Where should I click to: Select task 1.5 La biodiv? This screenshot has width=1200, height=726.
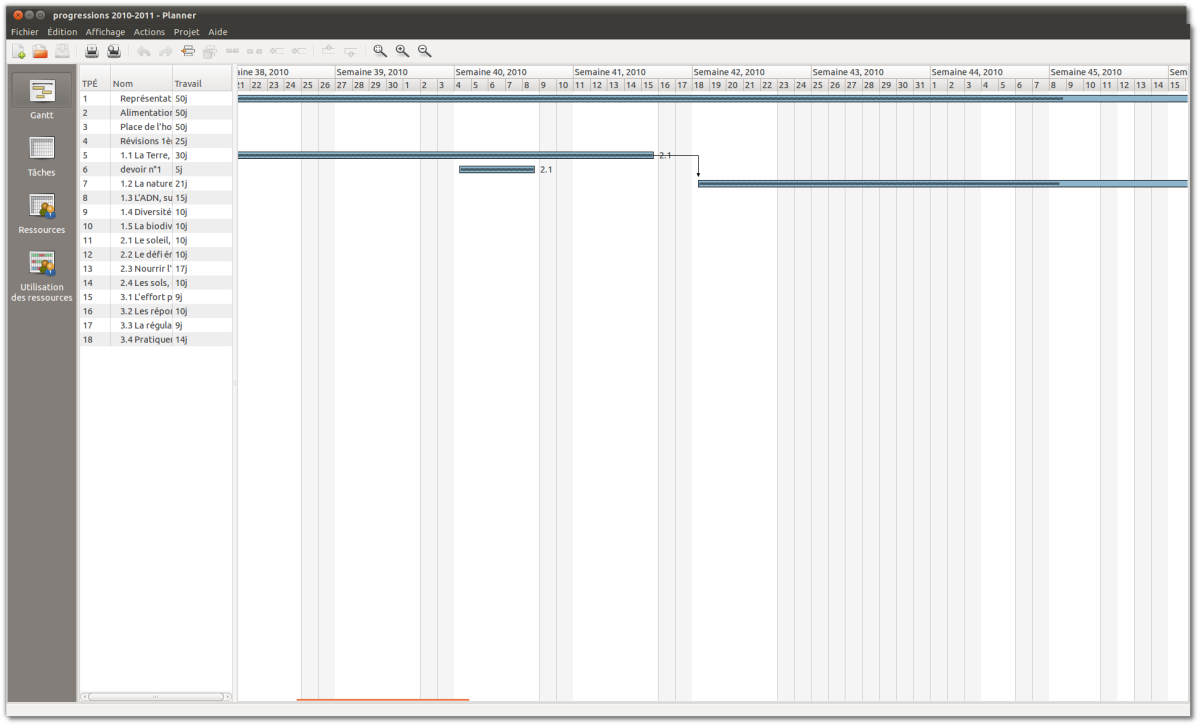coord(156,226)
